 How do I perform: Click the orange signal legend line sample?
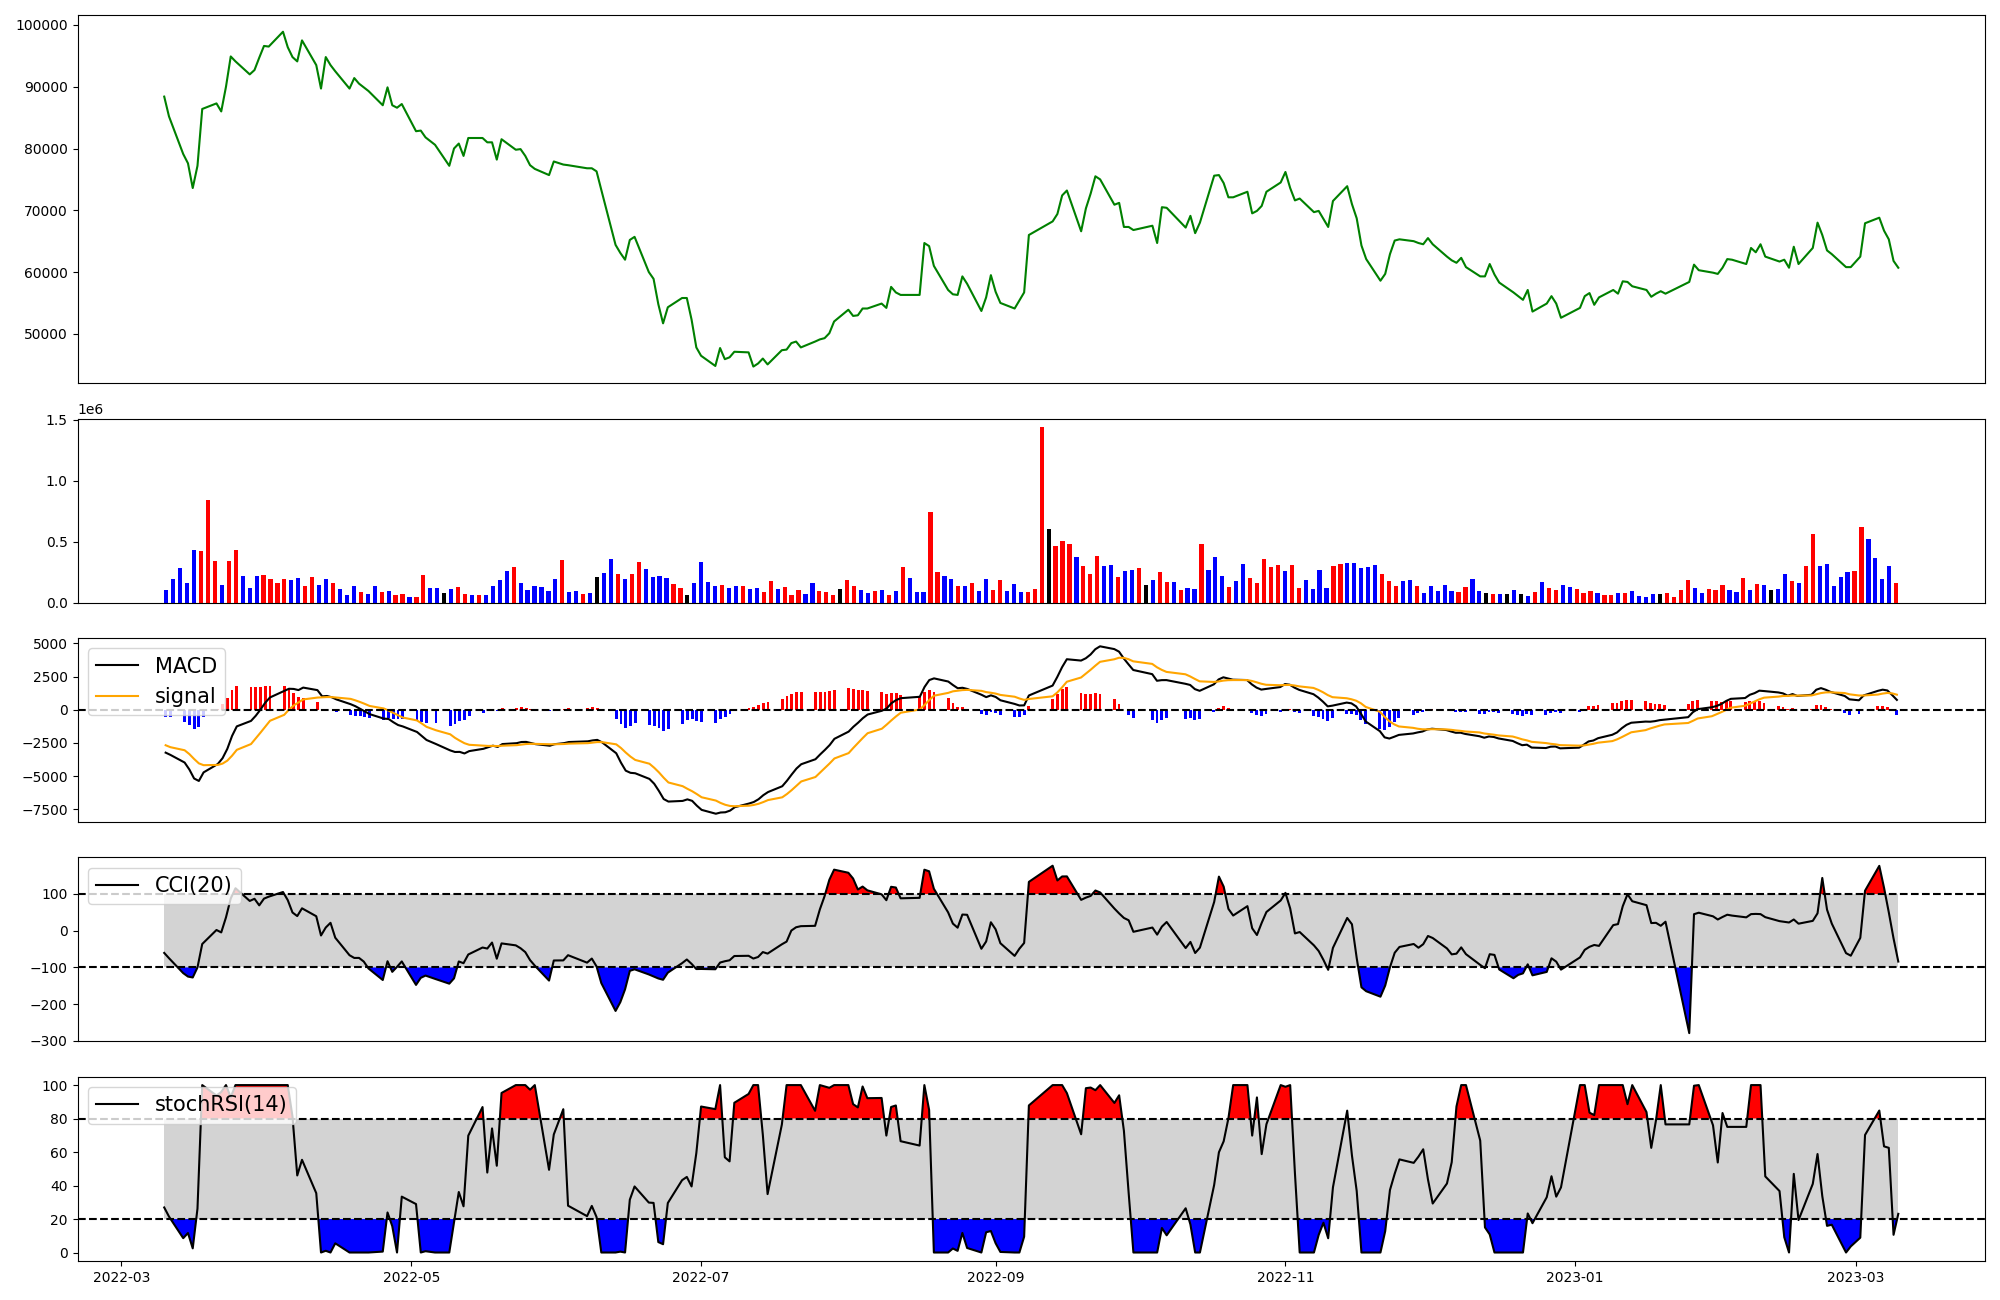click(x=118, y=696)
